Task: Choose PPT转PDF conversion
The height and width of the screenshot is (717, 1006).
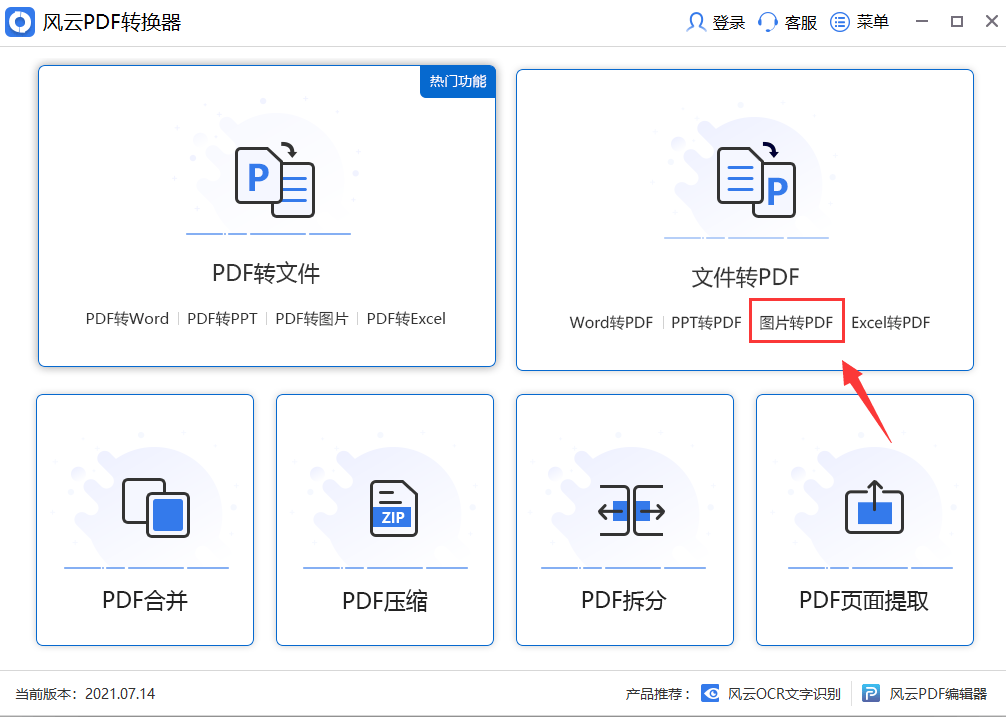Action: pos(706,323)
